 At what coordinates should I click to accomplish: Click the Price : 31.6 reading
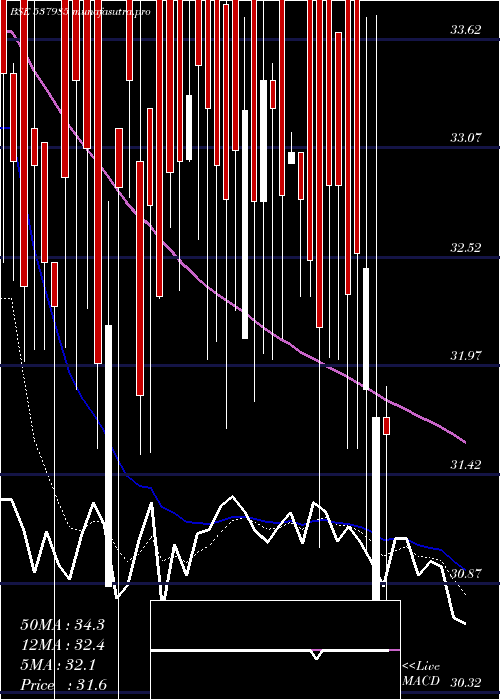coord(63,685)
